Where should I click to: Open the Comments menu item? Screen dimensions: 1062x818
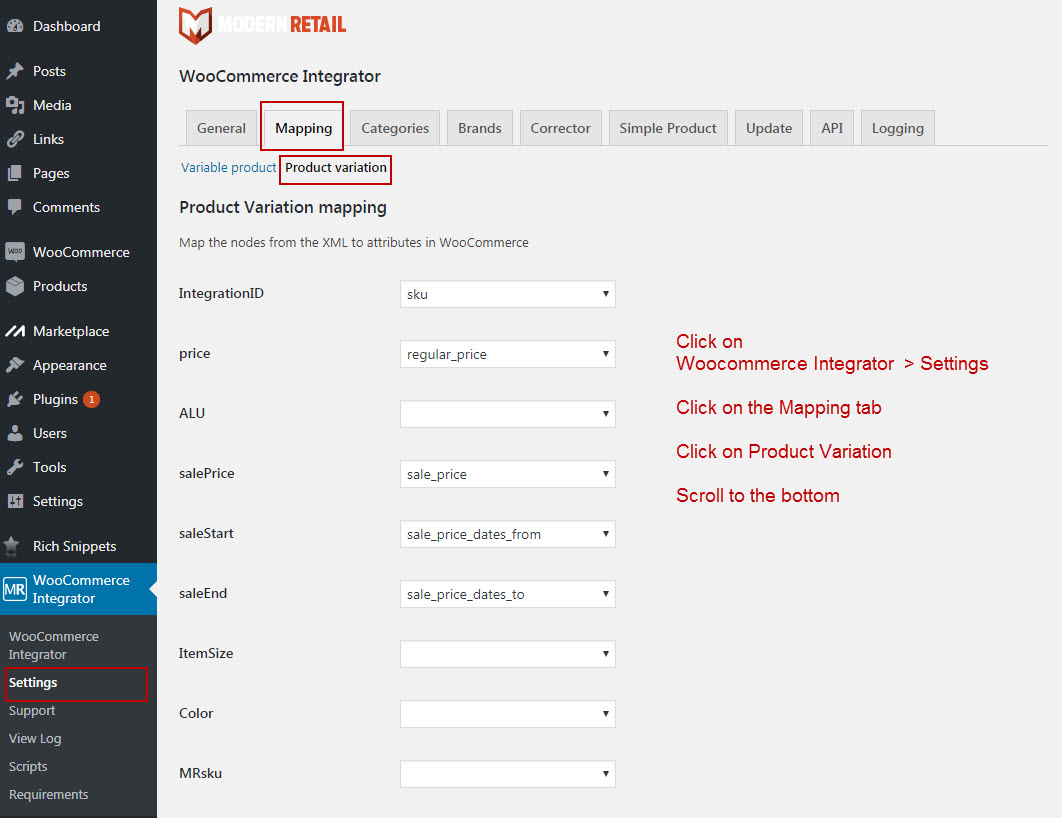pos(78,207)
